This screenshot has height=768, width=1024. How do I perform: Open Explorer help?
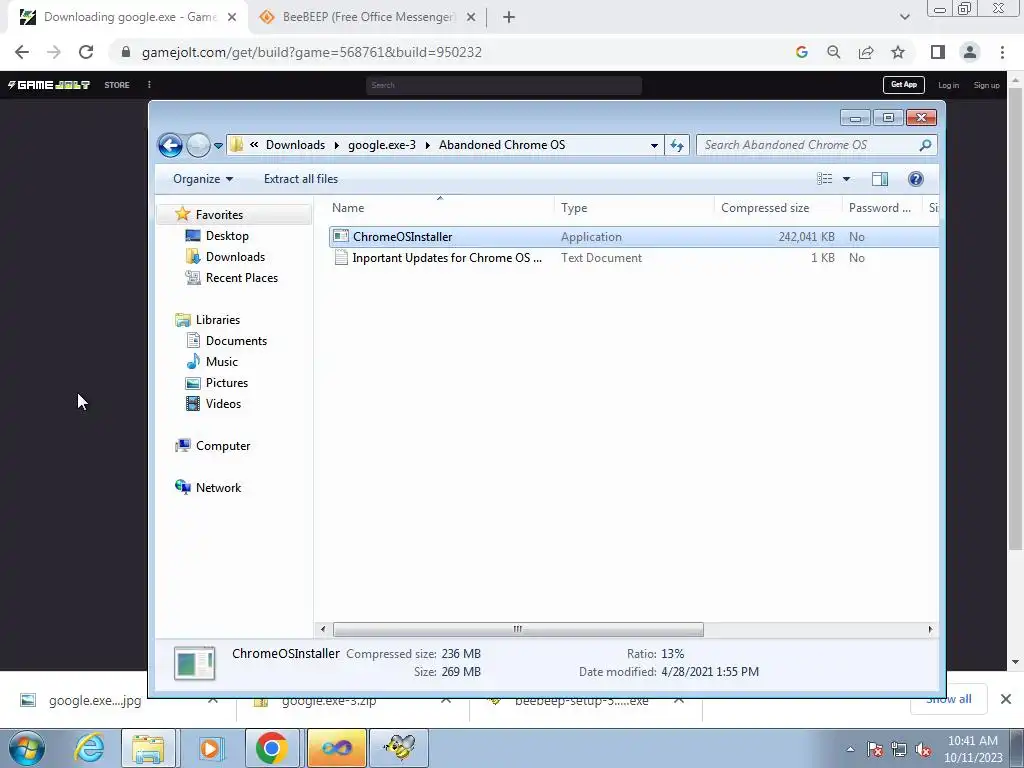[916, 179]
